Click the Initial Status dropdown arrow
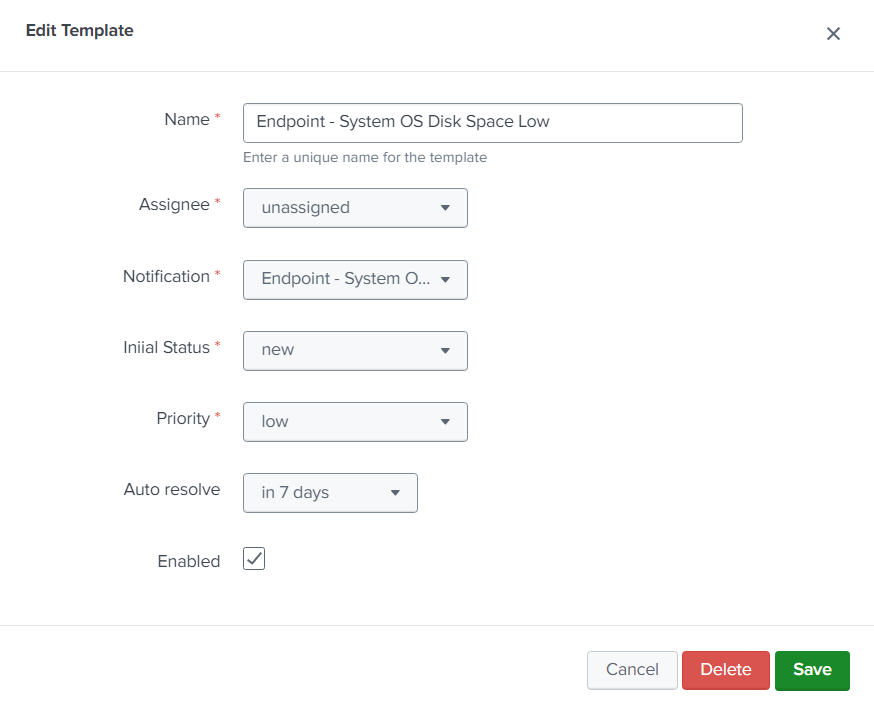This screenshot has height=710, width=874. point(445,351)
